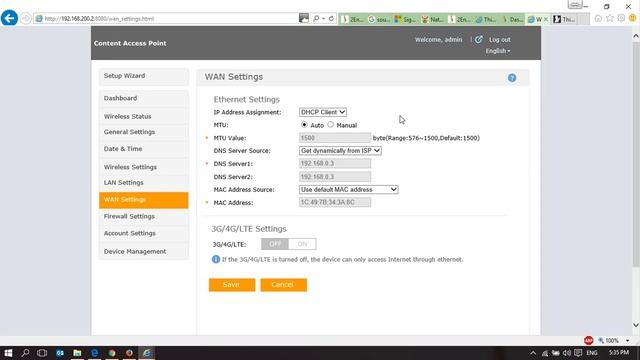Show hidden system tray icons chevron

coord(533,353)
